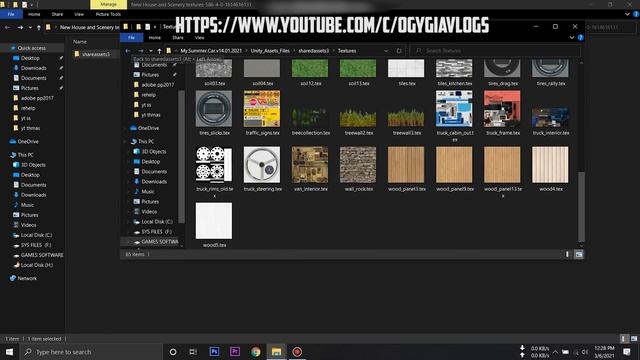Select truck_cabin_out.tex file
Image resolution: width=640 pixels, height=360 pixels.
pos(454,116)
